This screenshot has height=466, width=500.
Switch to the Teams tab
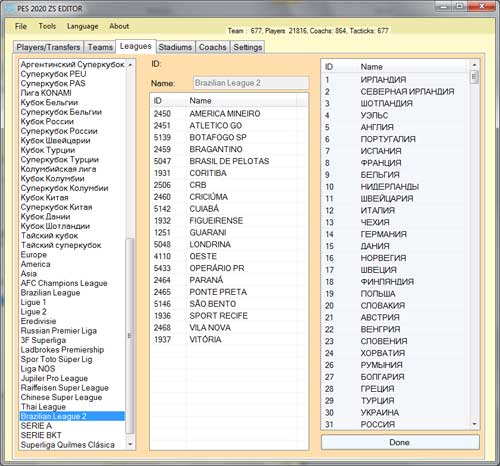[x=100, y=47]
